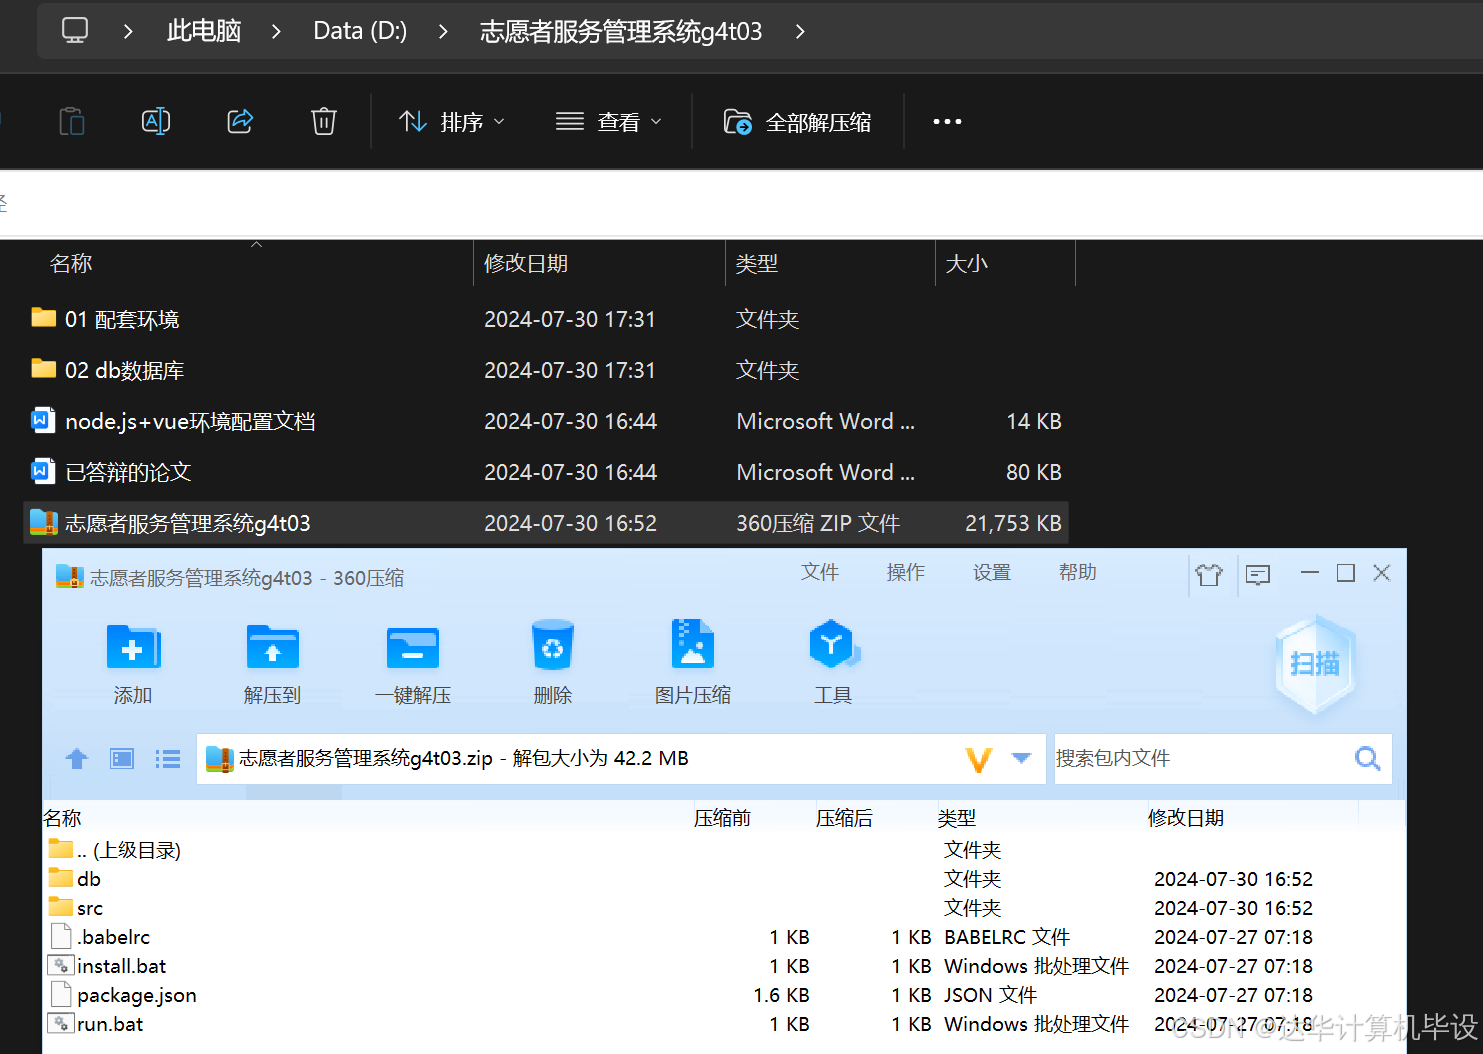The image size is (1483, 1054).
Task: Click the archive path field text
Action: [x=464, y=758]
